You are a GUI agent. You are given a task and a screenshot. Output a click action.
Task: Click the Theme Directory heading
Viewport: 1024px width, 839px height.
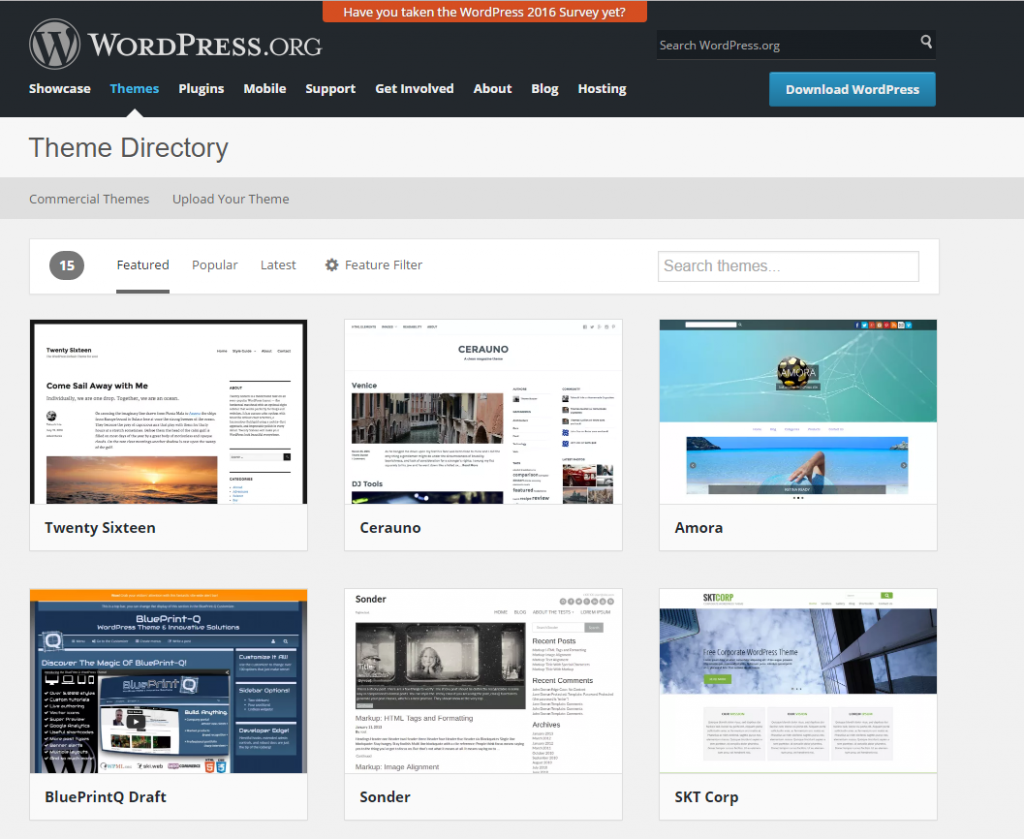pos(129,148)
